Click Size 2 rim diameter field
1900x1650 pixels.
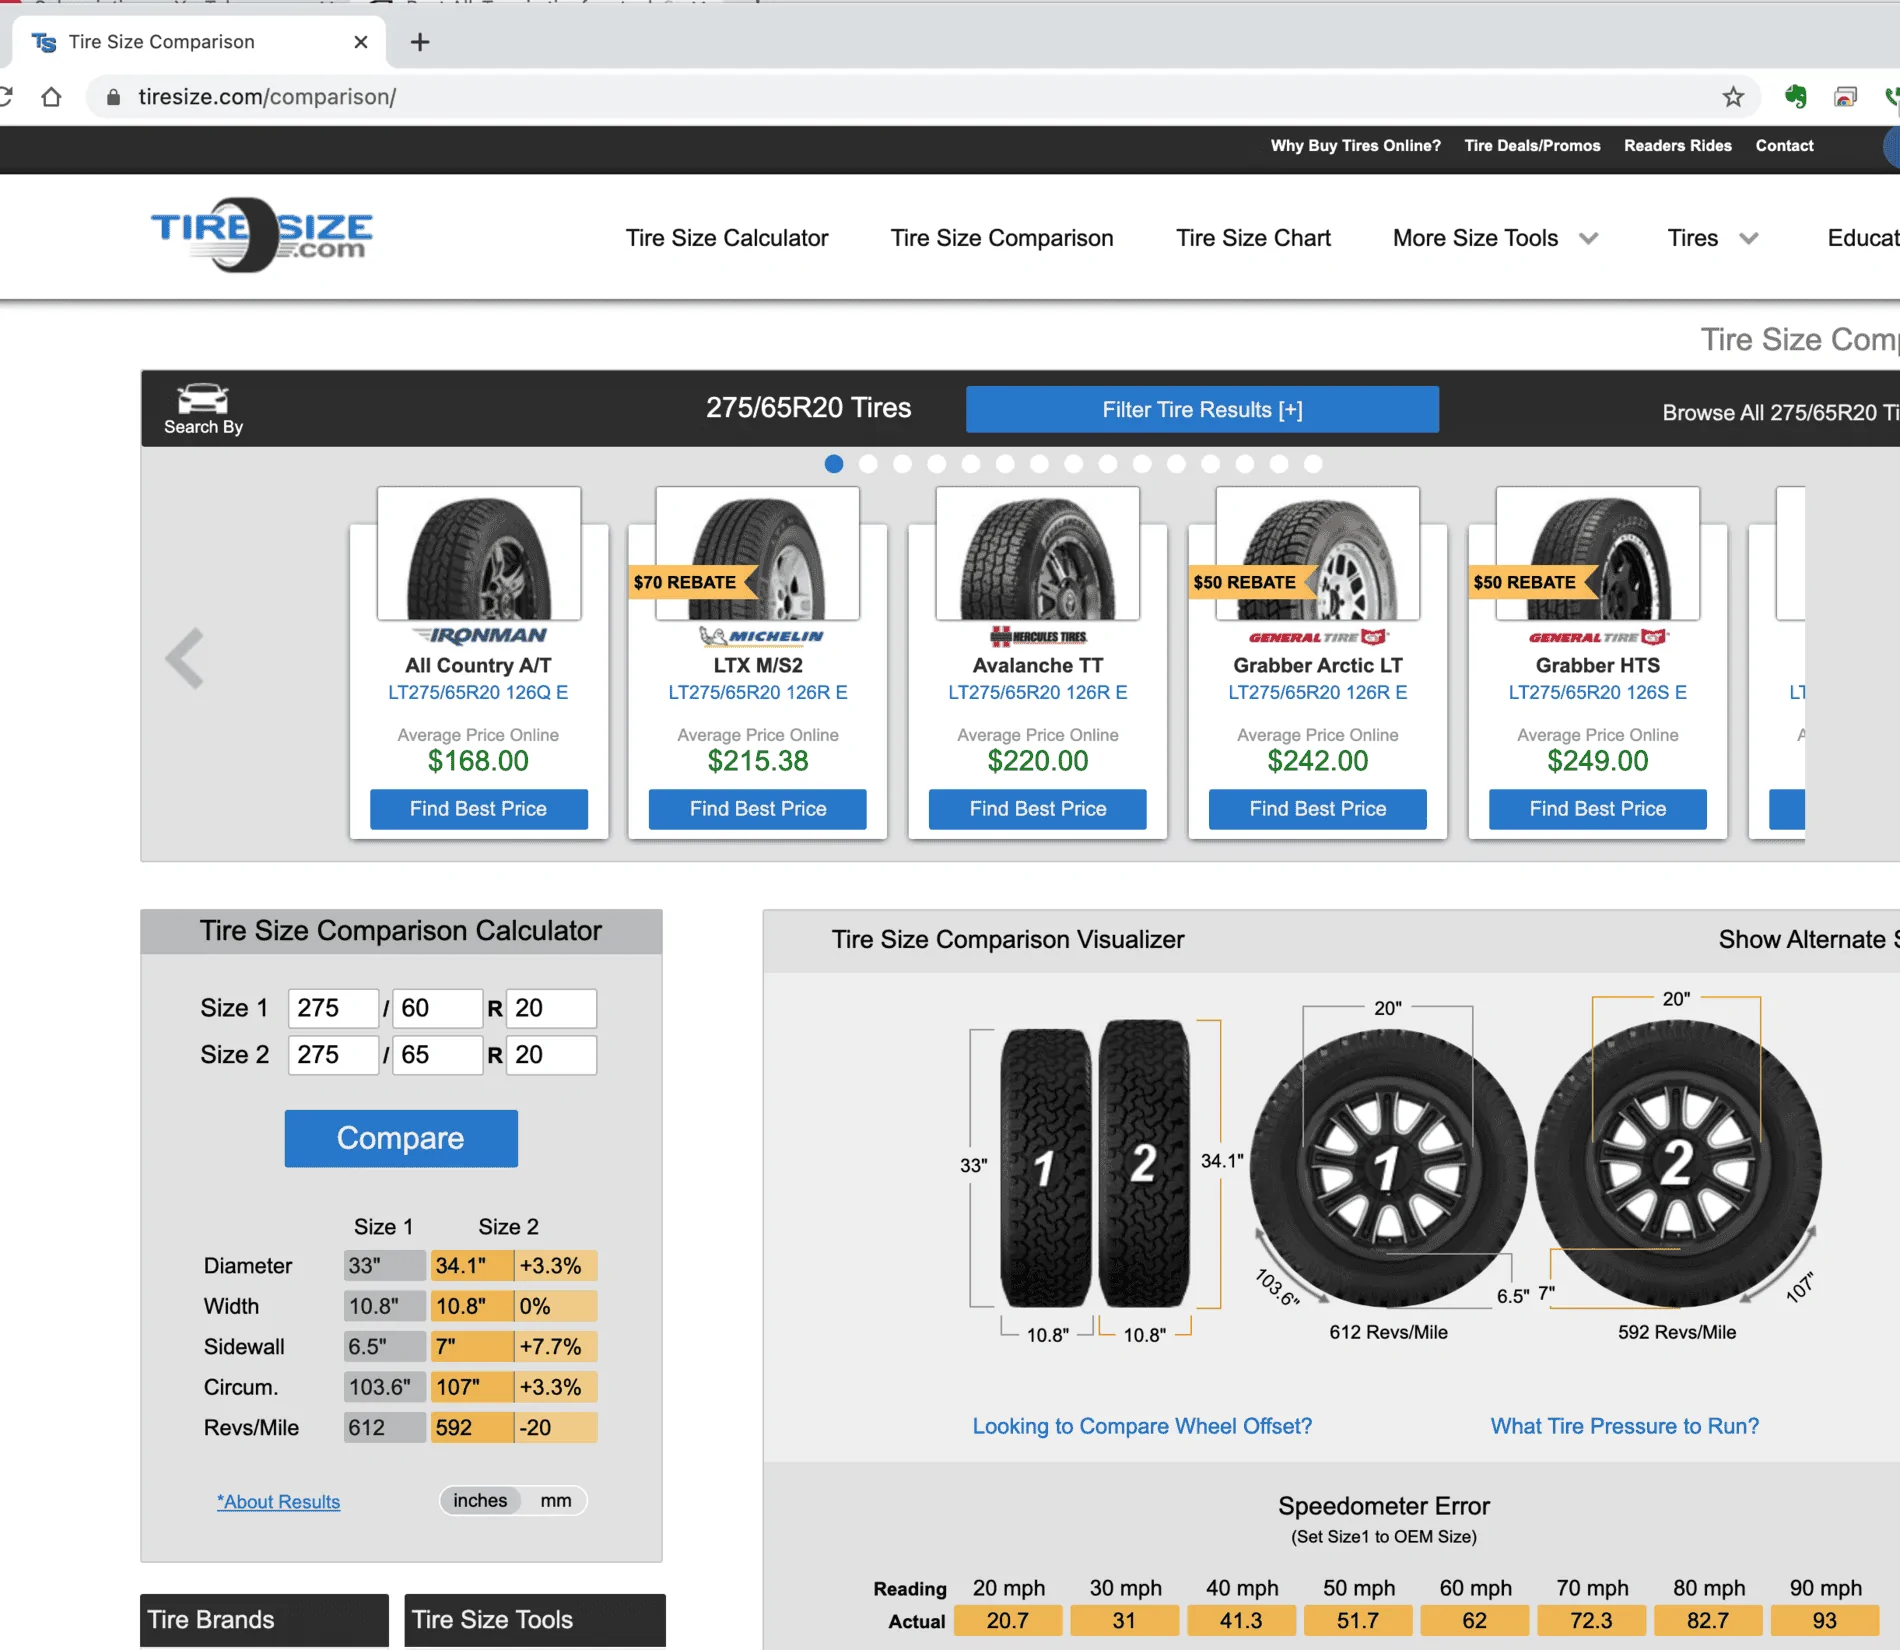[551, 1055]
